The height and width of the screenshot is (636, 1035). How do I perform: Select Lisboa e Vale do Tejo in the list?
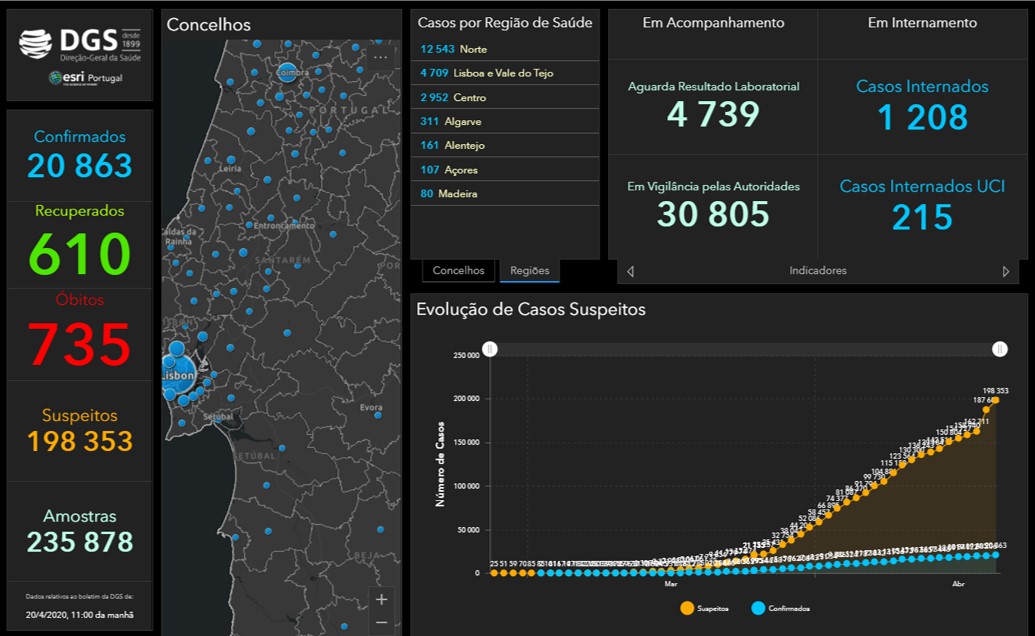505,73
